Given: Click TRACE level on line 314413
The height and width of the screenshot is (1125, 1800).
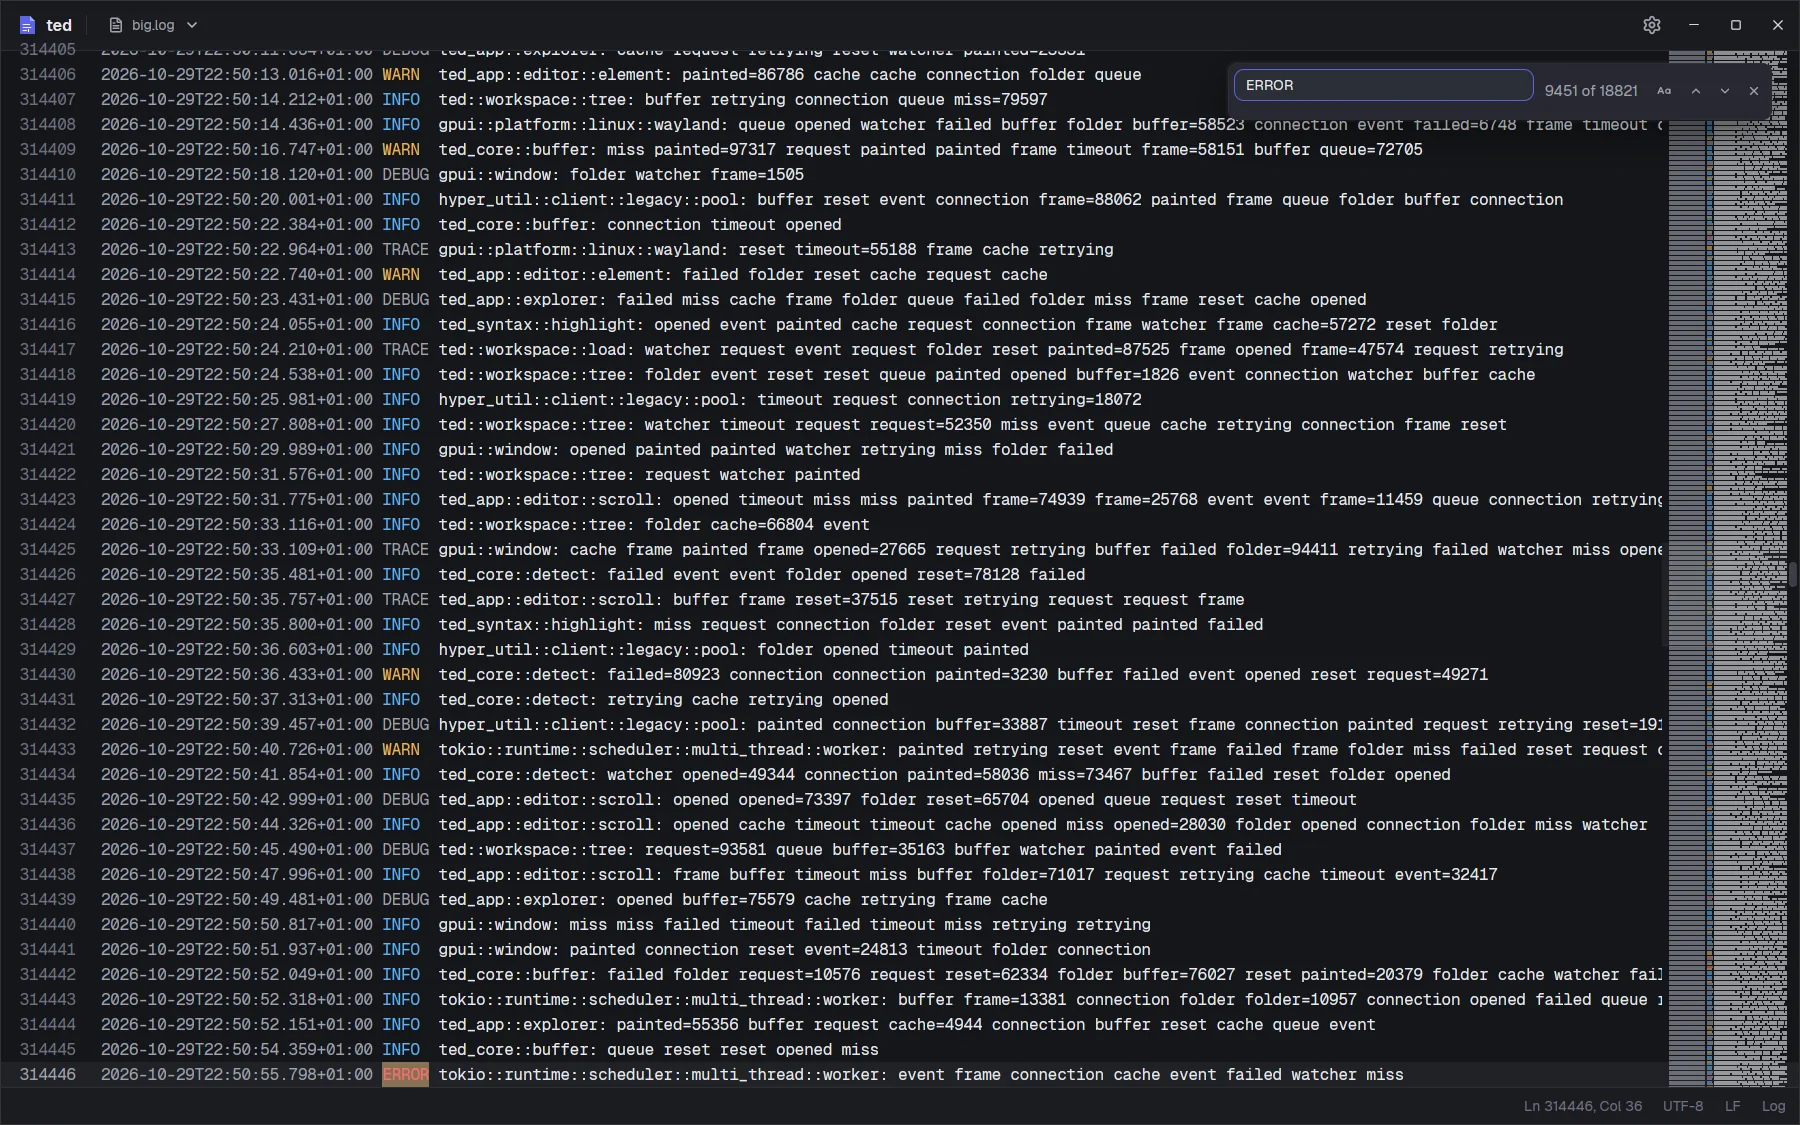Looking at the screenshot, I should (405, 250).
